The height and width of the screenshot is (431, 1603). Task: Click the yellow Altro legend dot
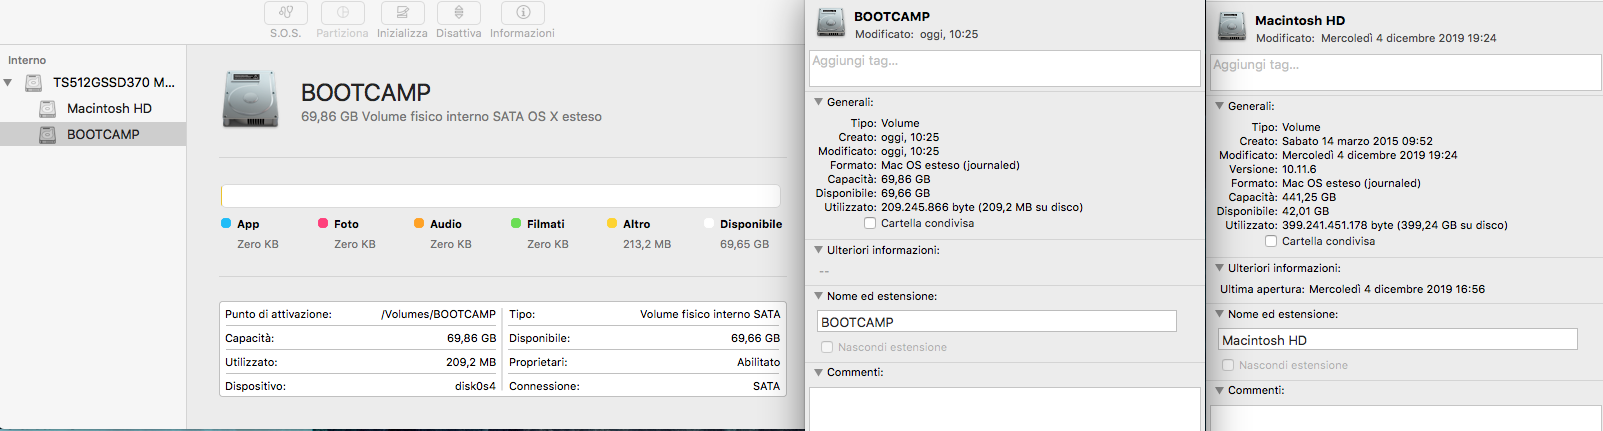[612, 223]
